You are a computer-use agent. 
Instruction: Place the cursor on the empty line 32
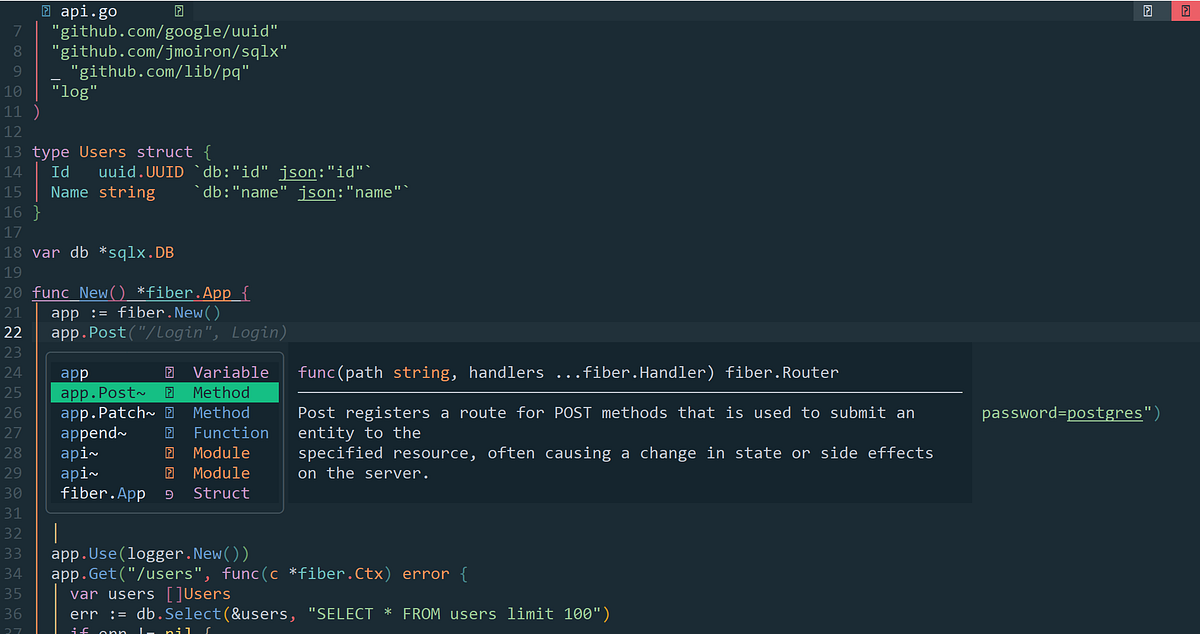55,532
